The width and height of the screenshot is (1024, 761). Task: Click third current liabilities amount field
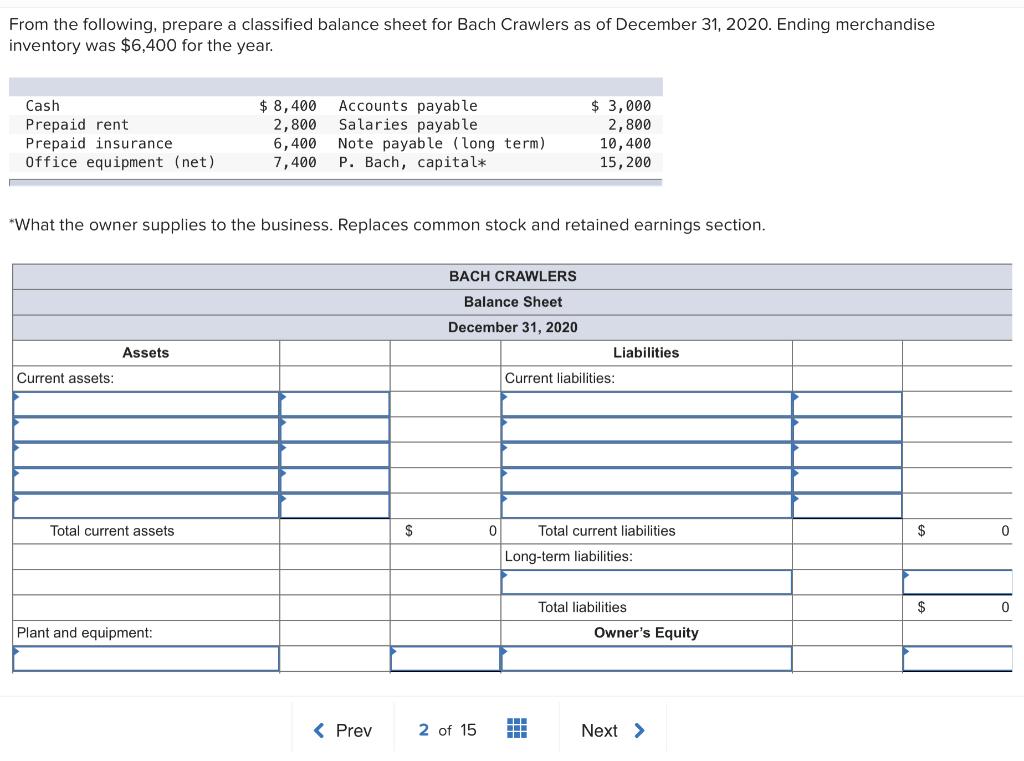point(847,455)
